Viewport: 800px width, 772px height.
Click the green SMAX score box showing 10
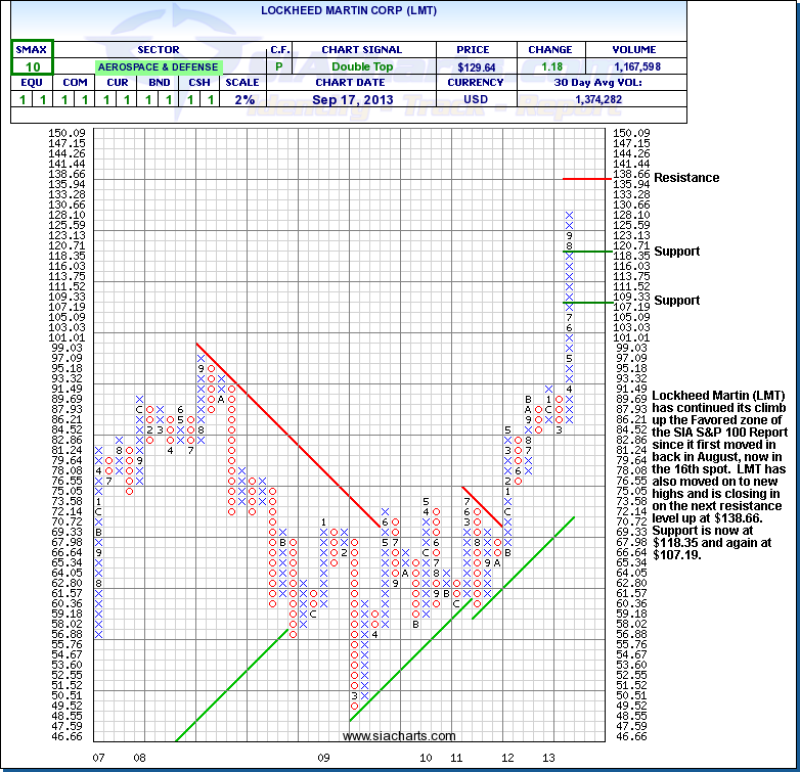point(32,66)
